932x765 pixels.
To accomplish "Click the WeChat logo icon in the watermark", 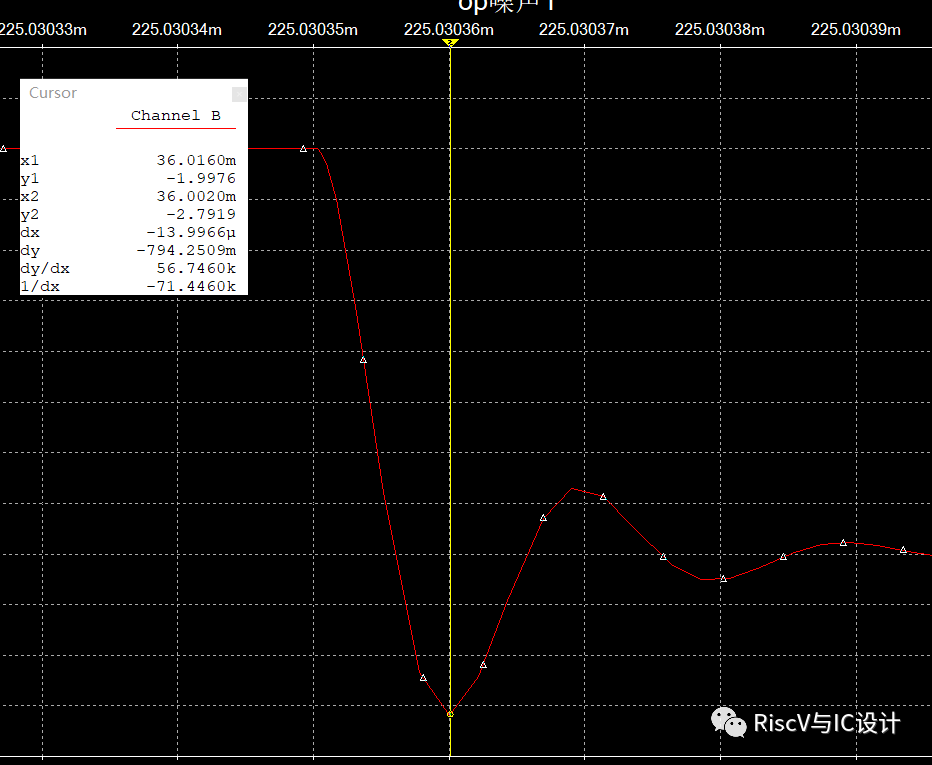I will click(728, 723).
